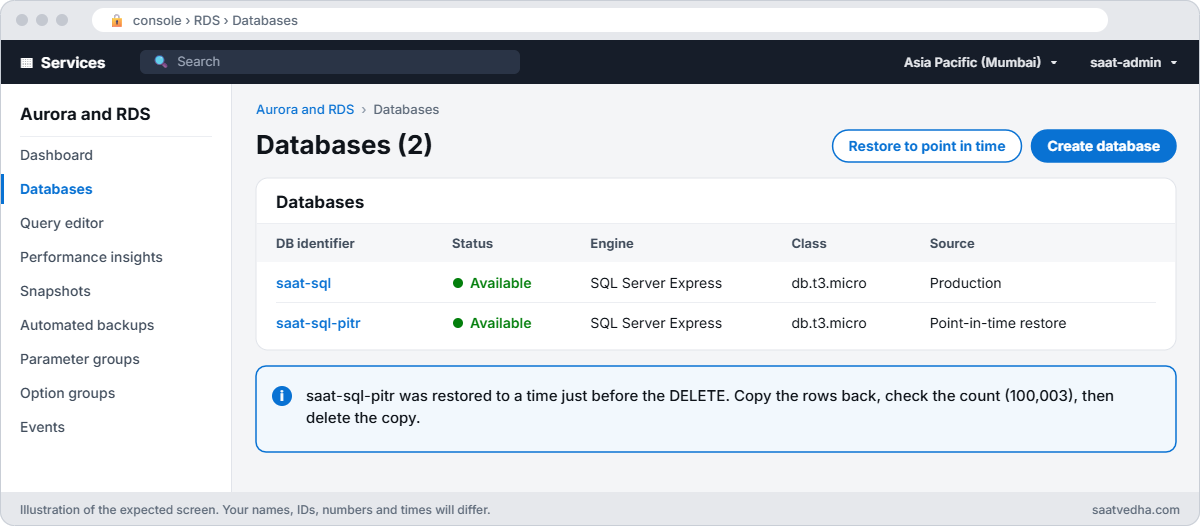Image resolution: width=1200 pixels, height=526 pixels.
Task: Click the DB identifier column header
Action: coord(315,243)
